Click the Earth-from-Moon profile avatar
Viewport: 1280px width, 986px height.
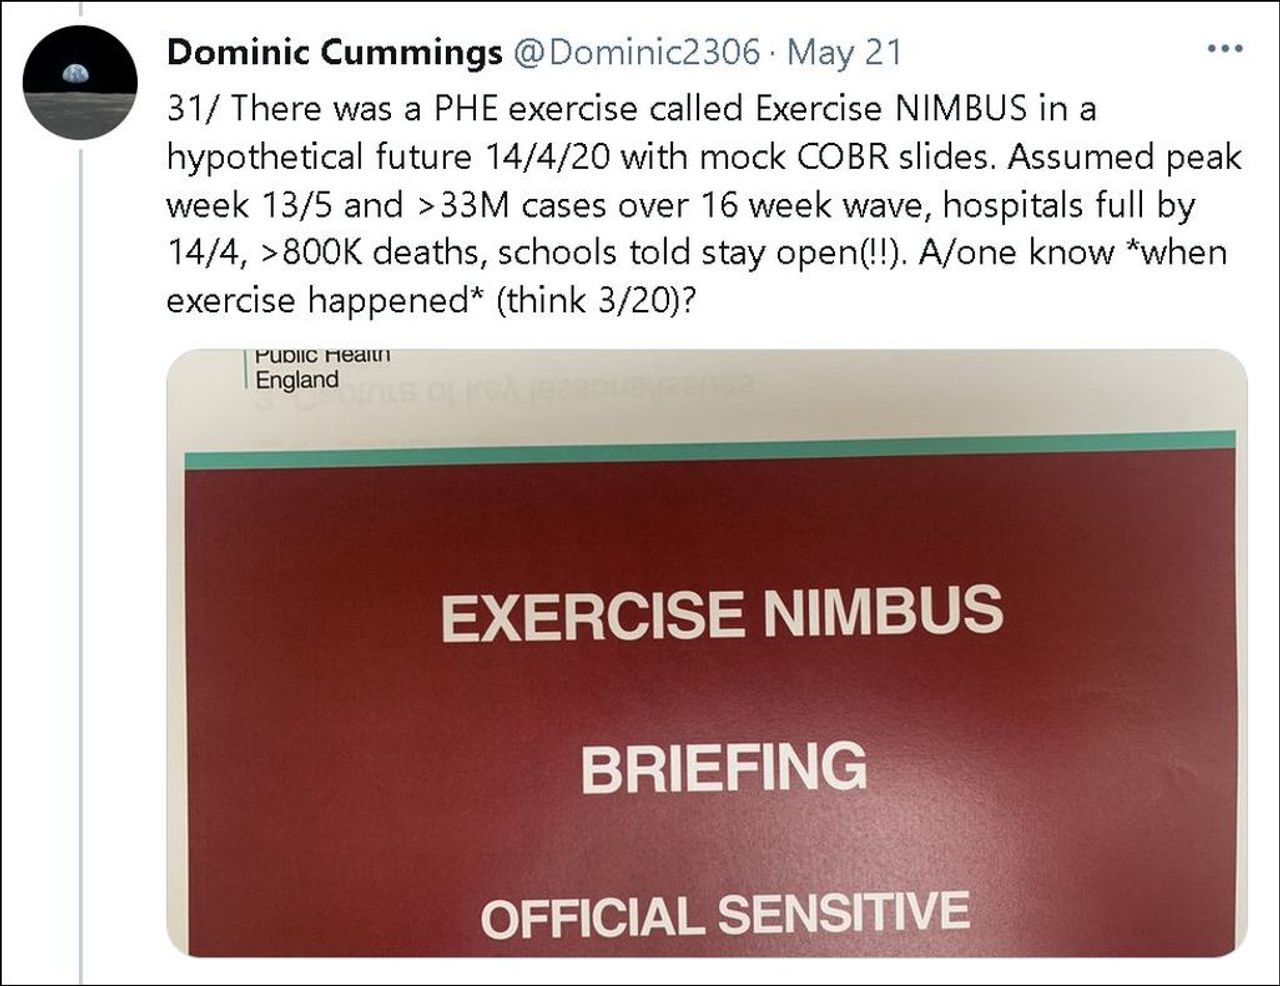pos(79,81)
